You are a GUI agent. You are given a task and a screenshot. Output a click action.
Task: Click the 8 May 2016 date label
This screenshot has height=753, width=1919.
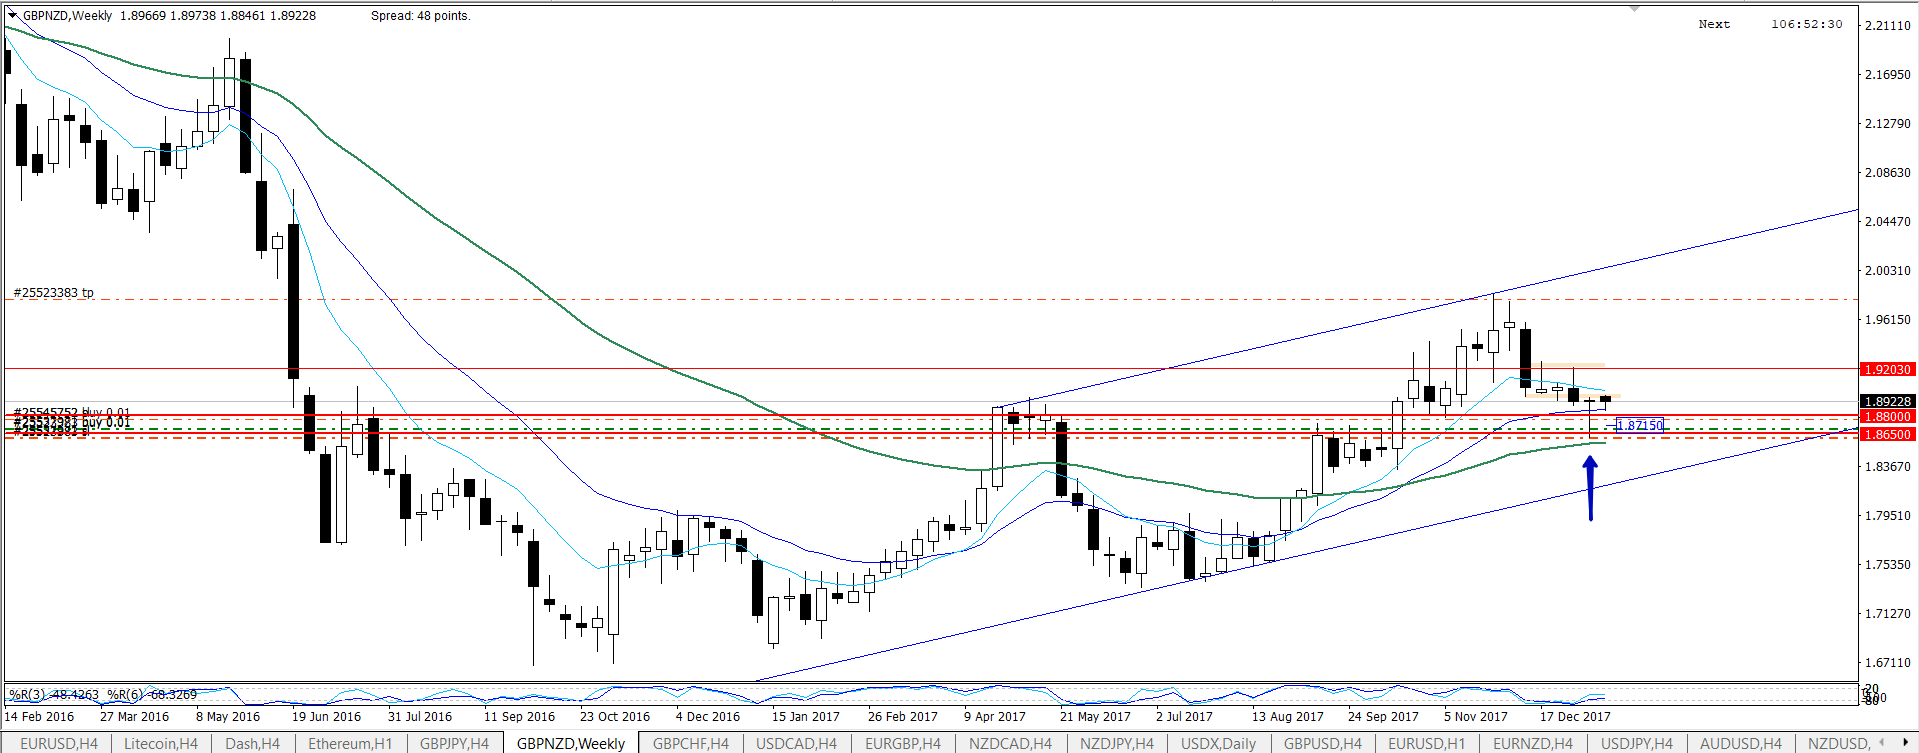[x=228, y=717]
